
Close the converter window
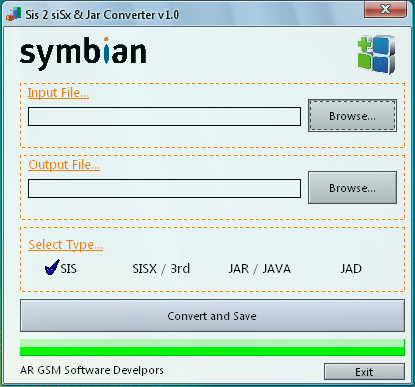coord(385,9)
